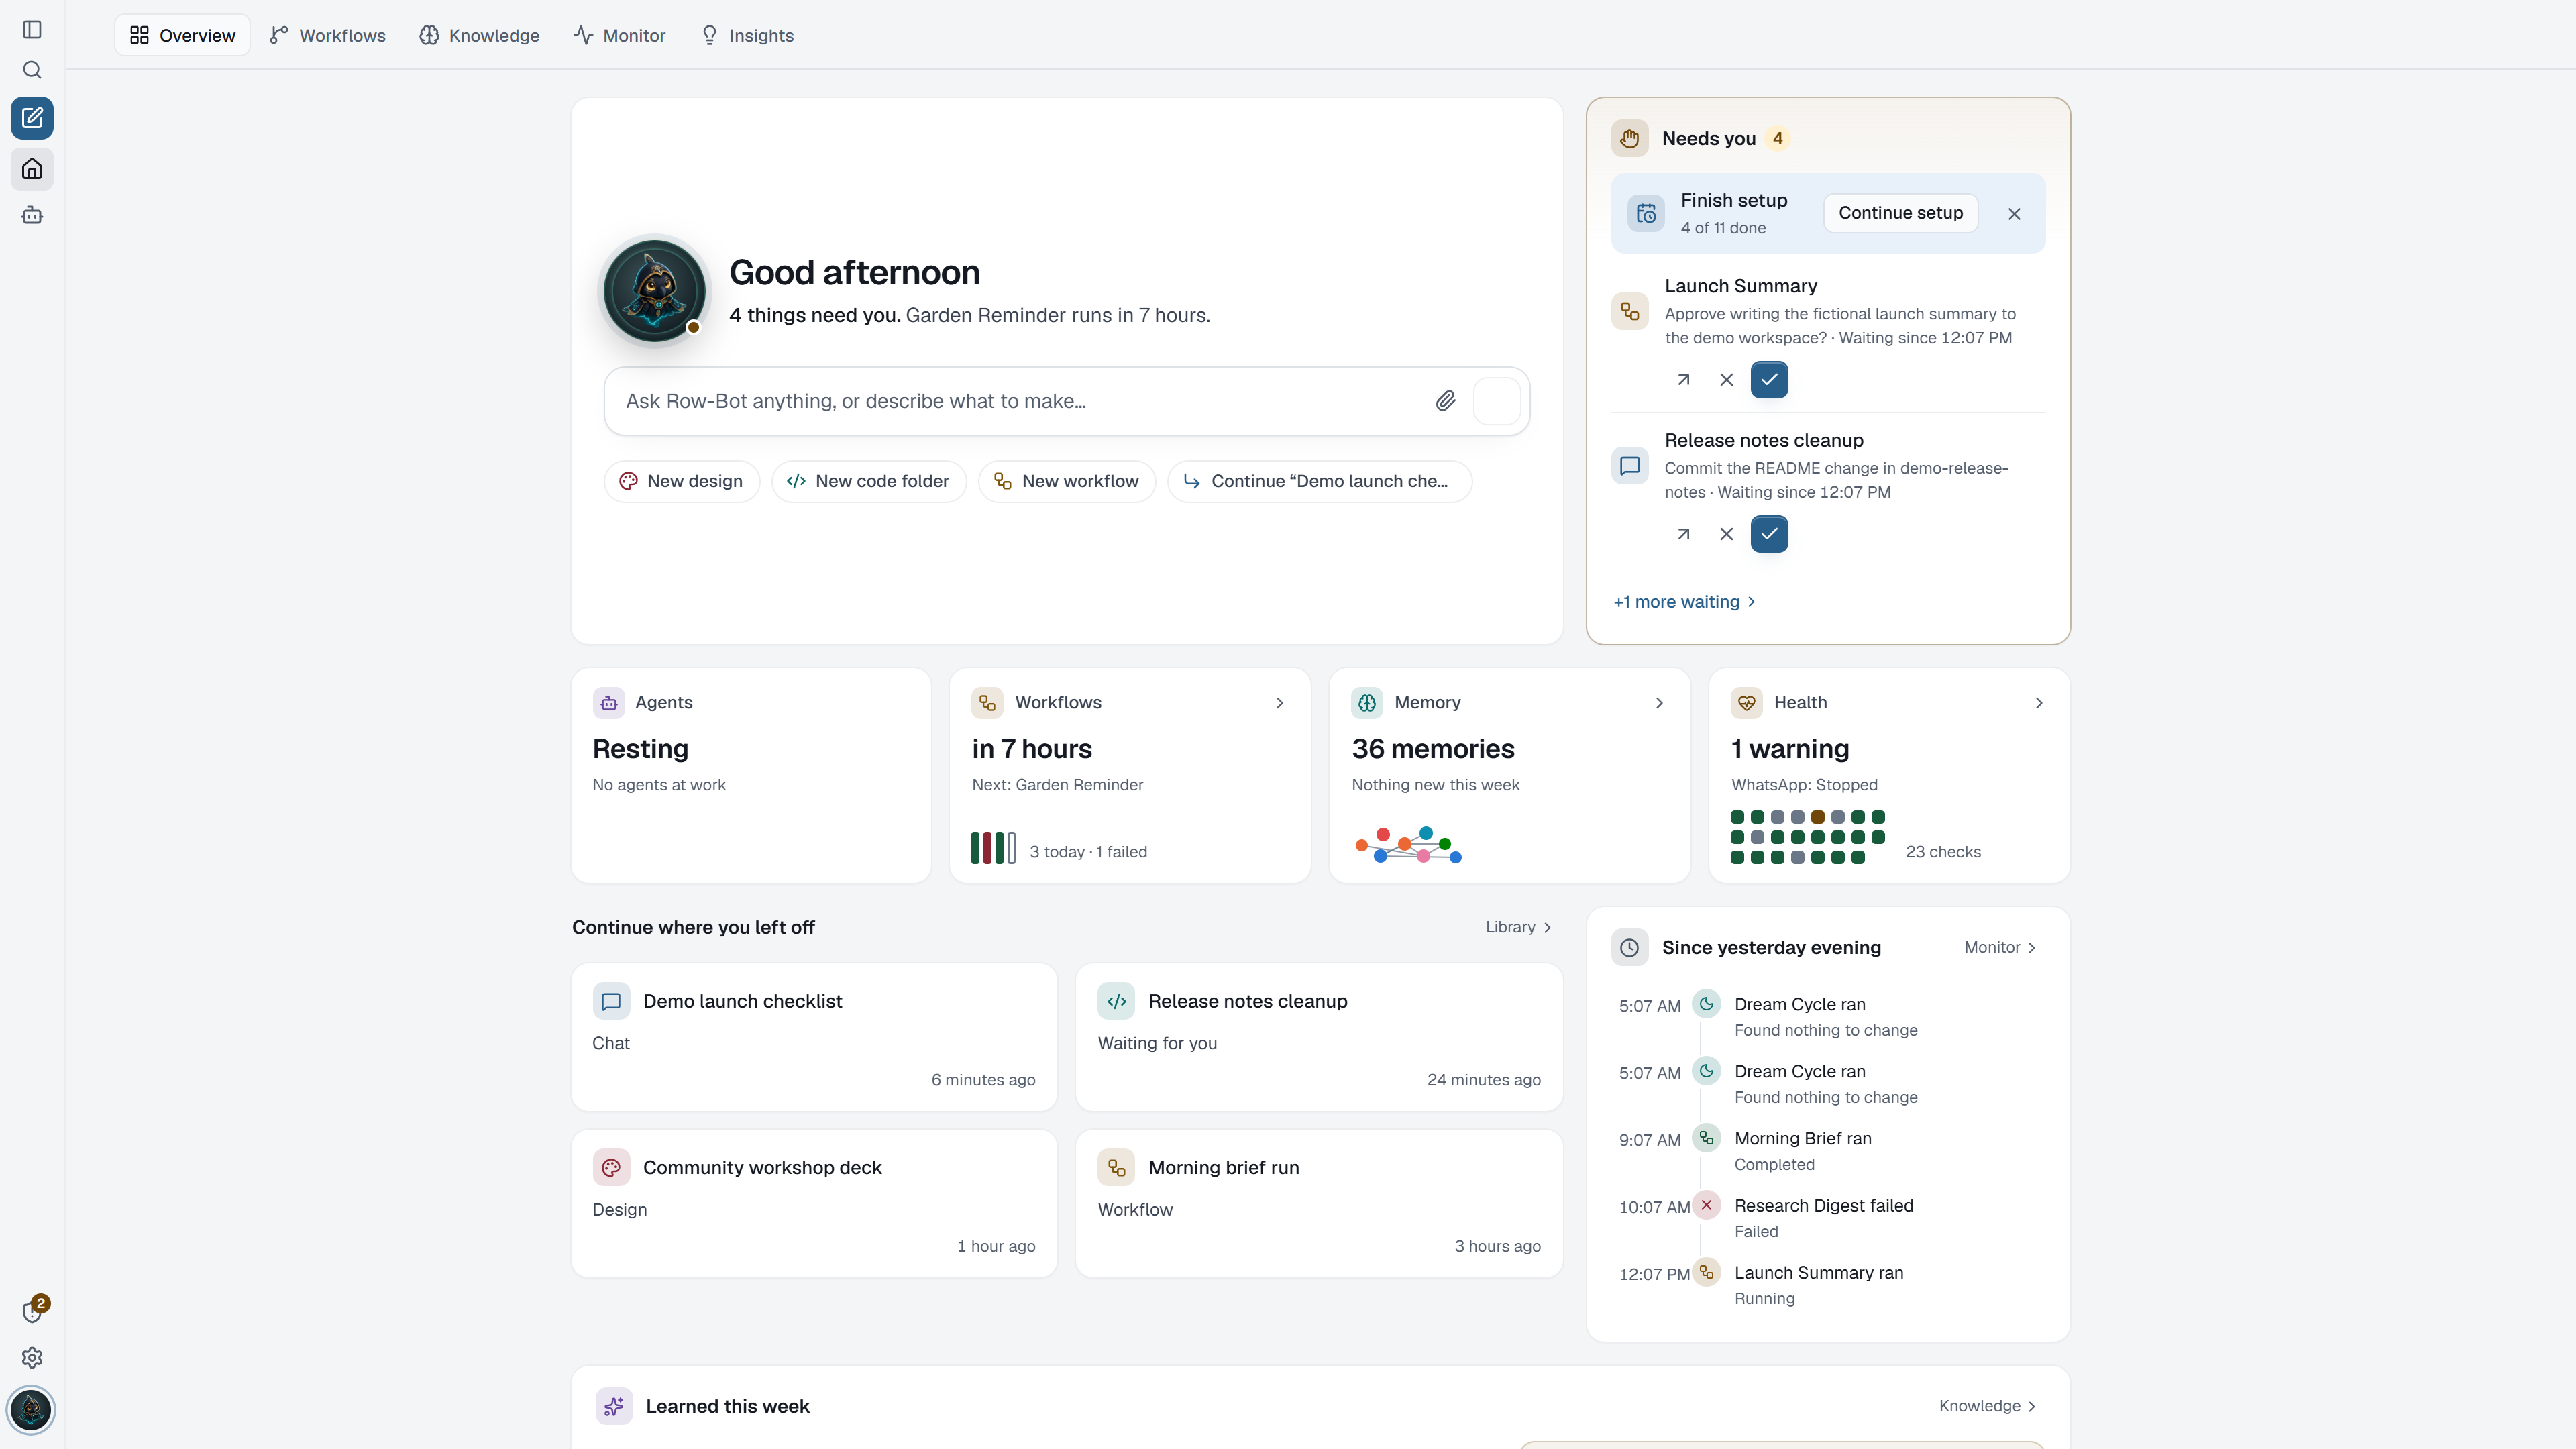Open the agents robot icon in sidebar

pyautogui.click(x=32, y=215)
